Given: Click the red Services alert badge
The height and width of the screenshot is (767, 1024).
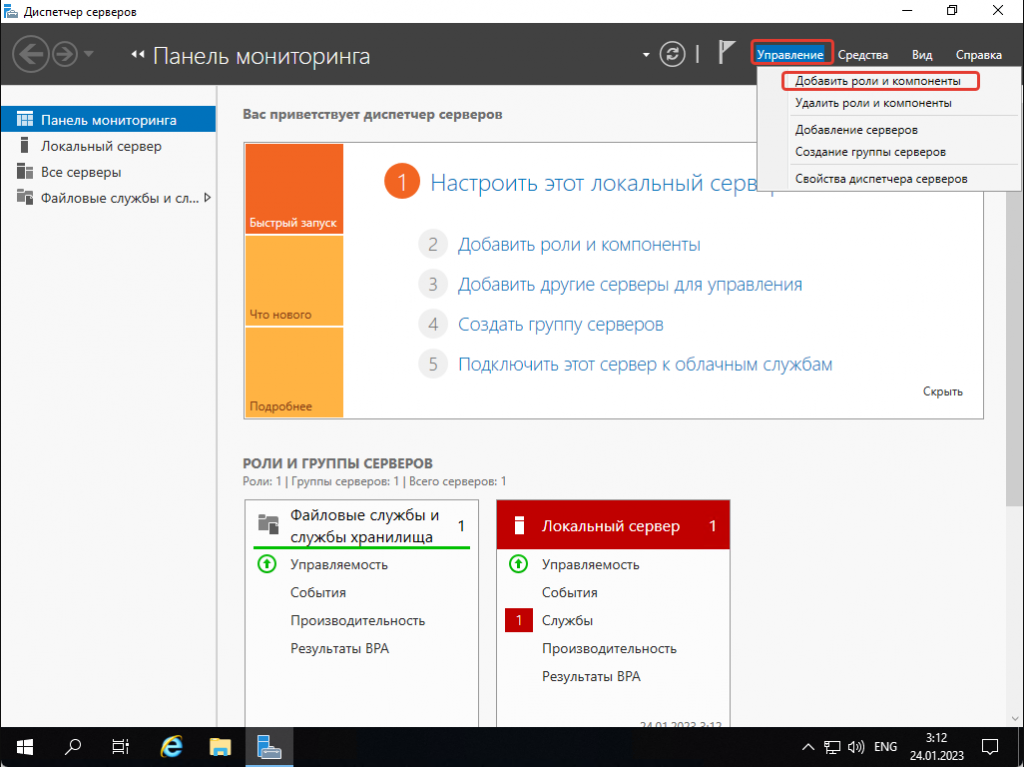Looking at the screenshot, I should pyautogui.click(x=519, y=621).
